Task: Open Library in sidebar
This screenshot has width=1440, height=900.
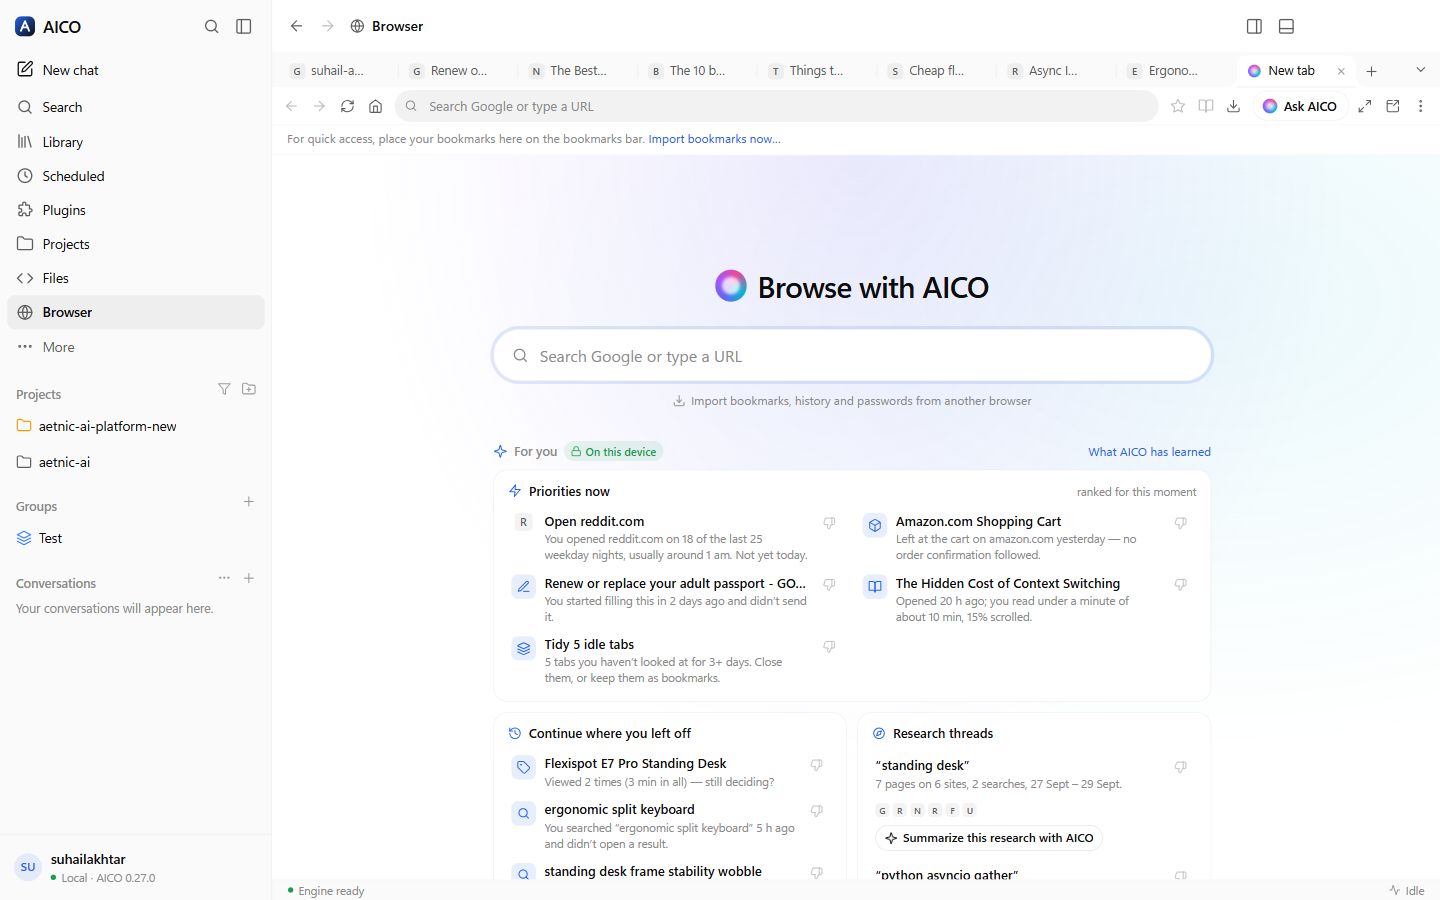Action: [x=136, y=142]
